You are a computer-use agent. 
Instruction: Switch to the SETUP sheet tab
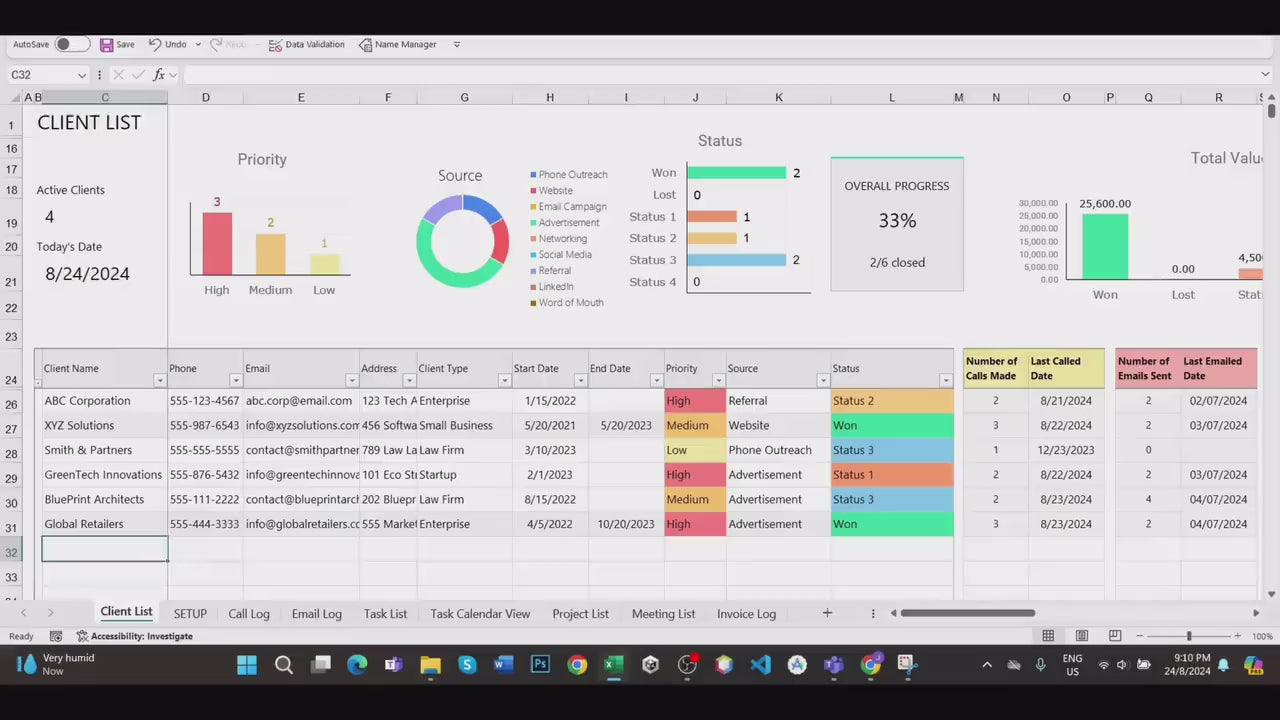(190, 613)
